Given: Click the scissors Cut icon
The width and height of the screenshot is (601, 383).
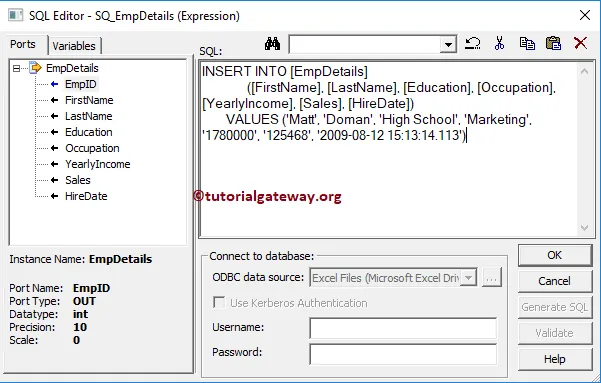Looking at the screenshot, I should tap(499, 43).
